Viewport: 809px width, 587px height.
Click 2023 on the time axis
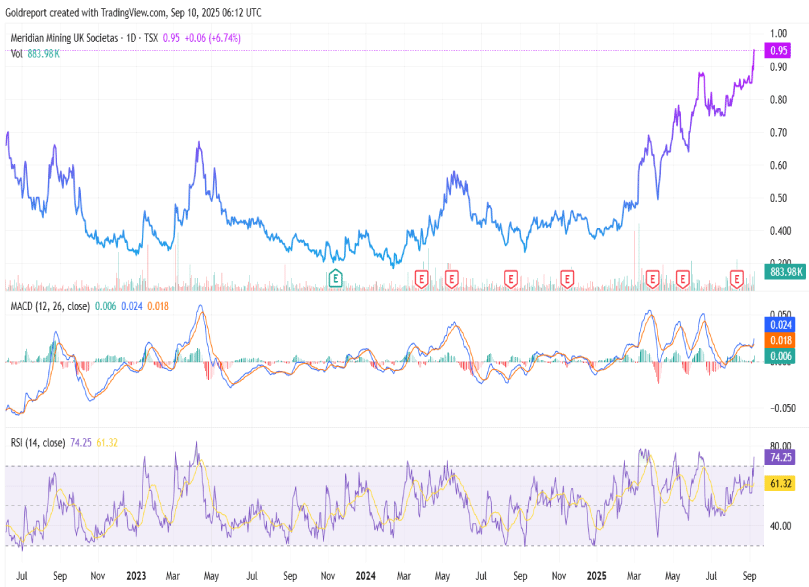(137, 577)
